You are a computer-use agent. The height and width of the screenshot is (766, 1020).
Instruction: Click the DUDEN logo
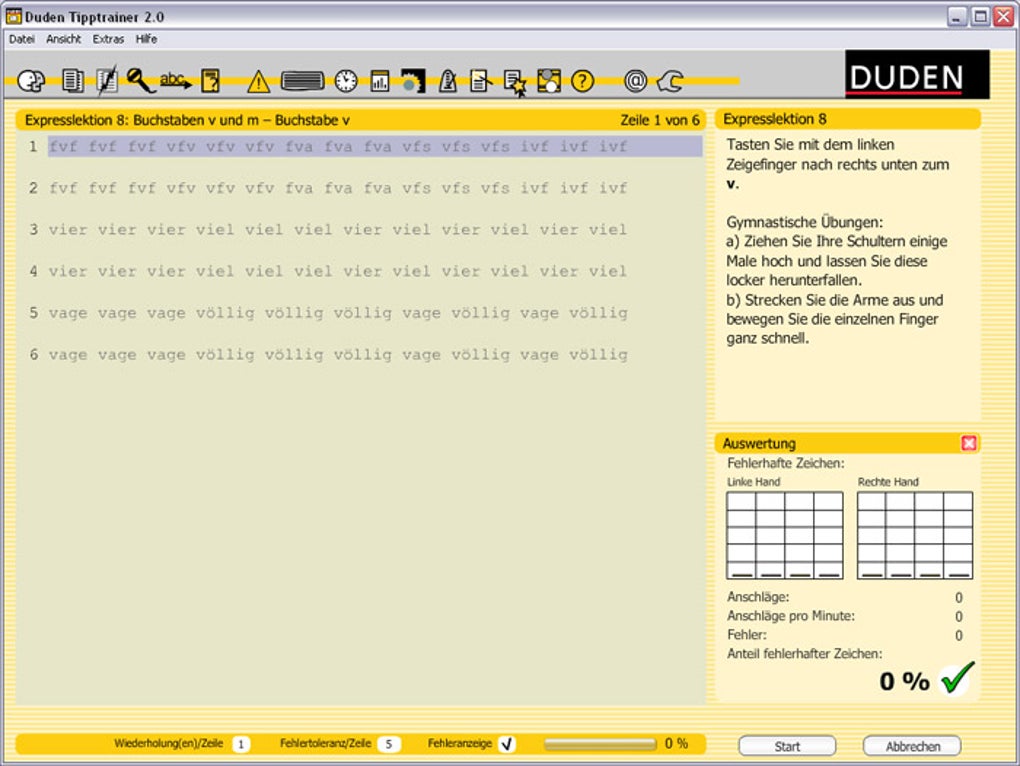coord(917,75)
